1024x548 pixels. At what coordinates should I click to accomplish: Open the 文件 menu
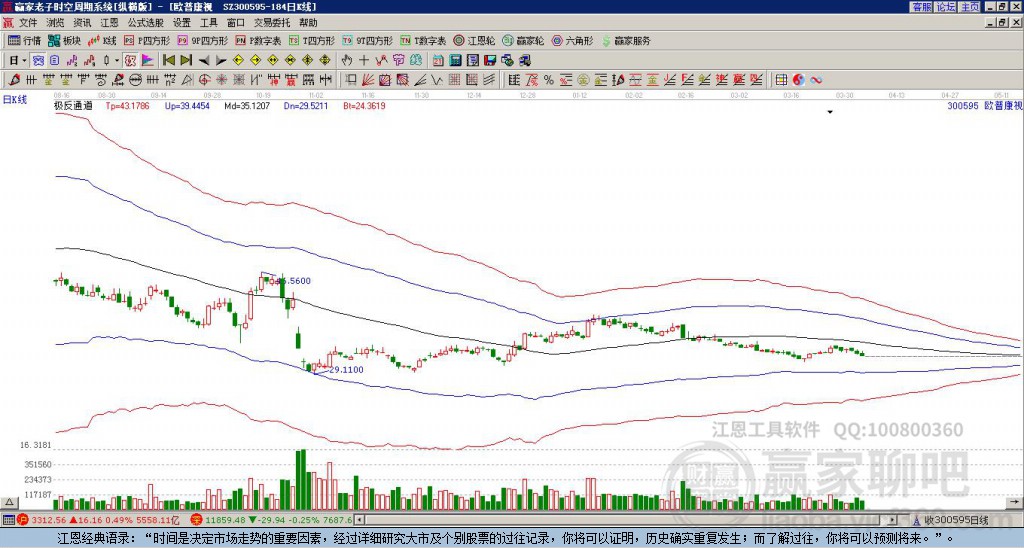pos(28,23)
